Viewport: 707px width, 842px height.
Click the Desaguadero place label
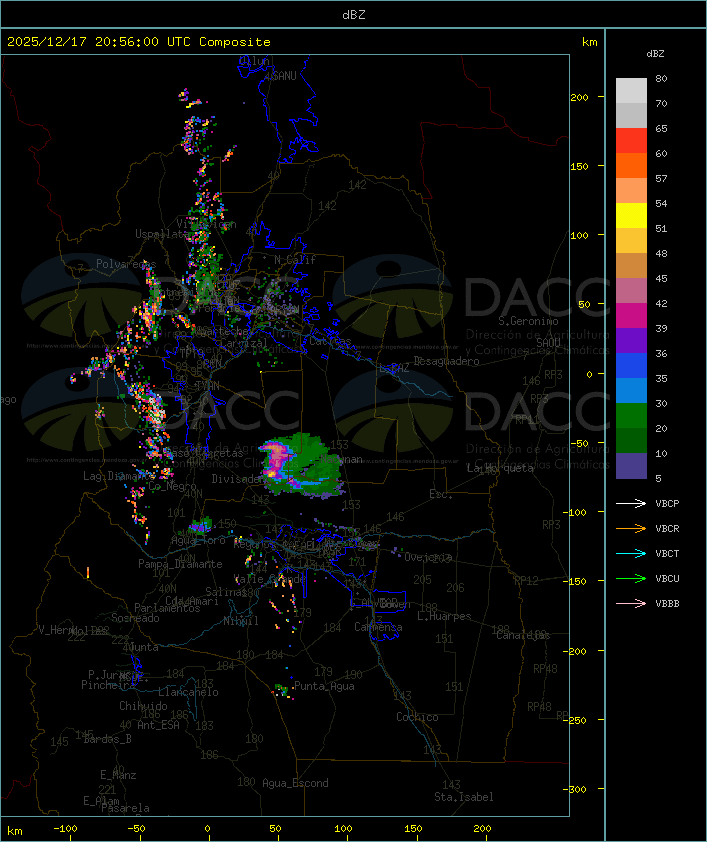(446, 361)
